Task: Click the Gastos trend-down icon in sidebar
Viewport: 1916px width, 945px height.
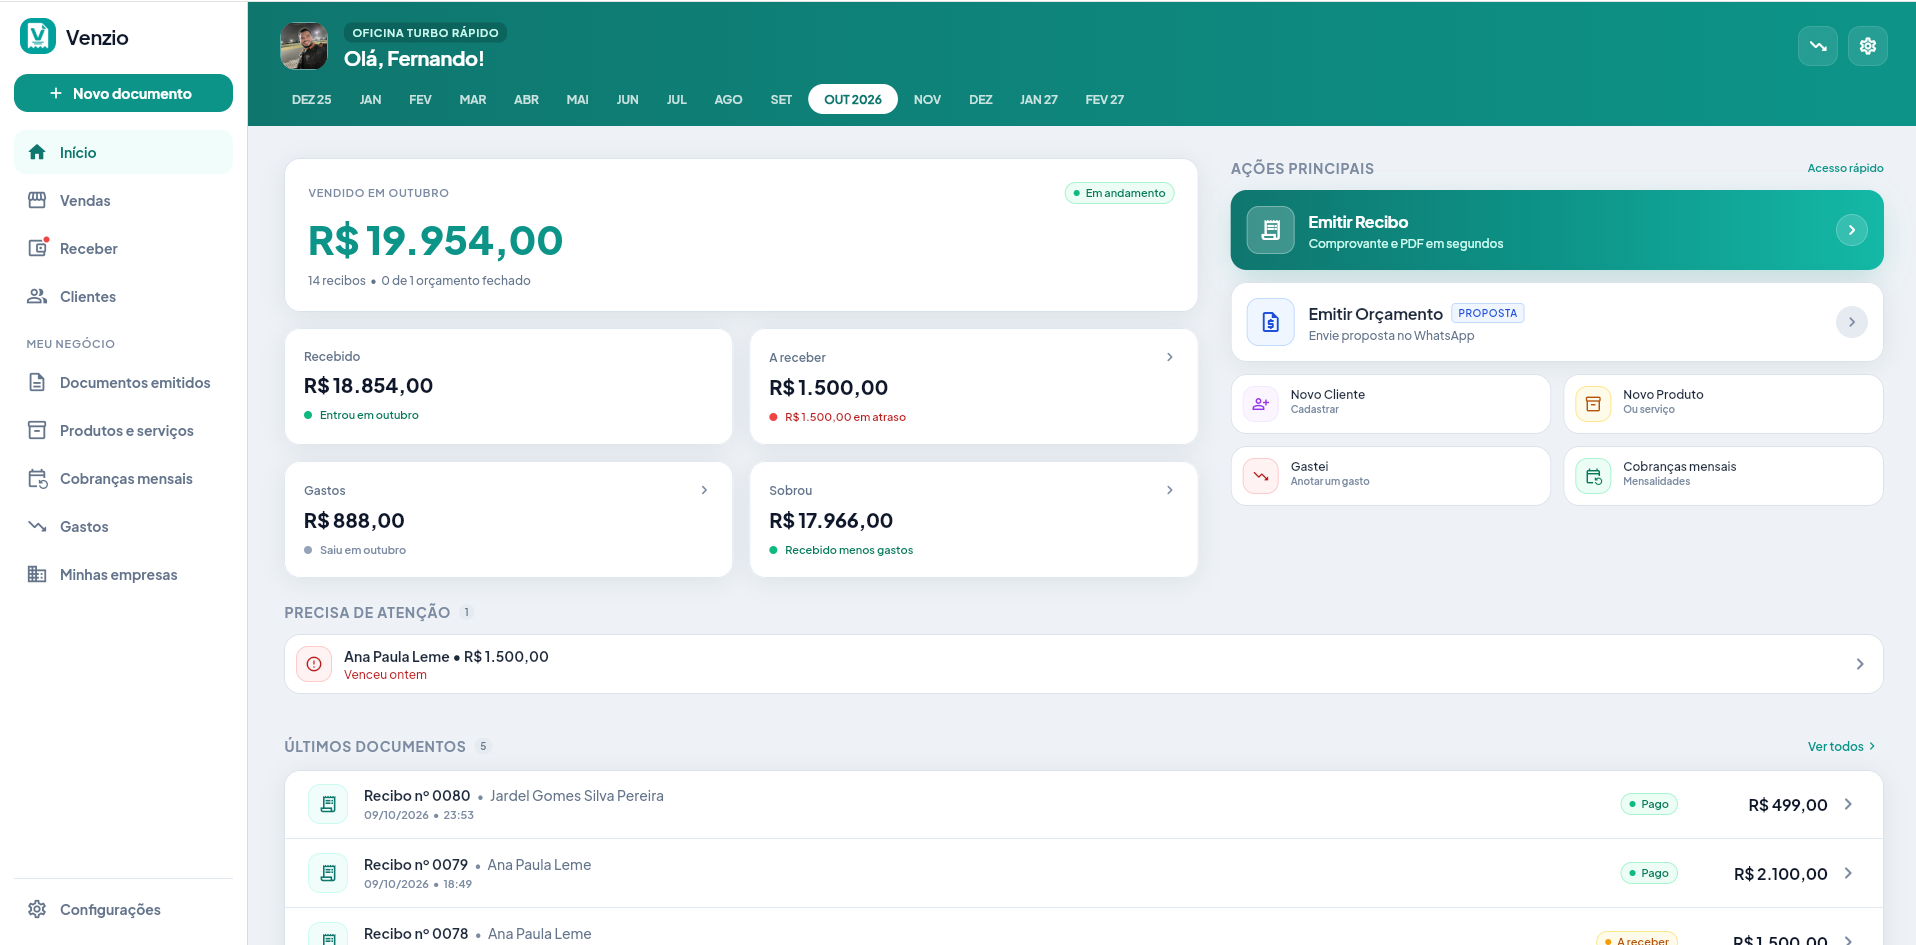Action: tap(37, 526)
